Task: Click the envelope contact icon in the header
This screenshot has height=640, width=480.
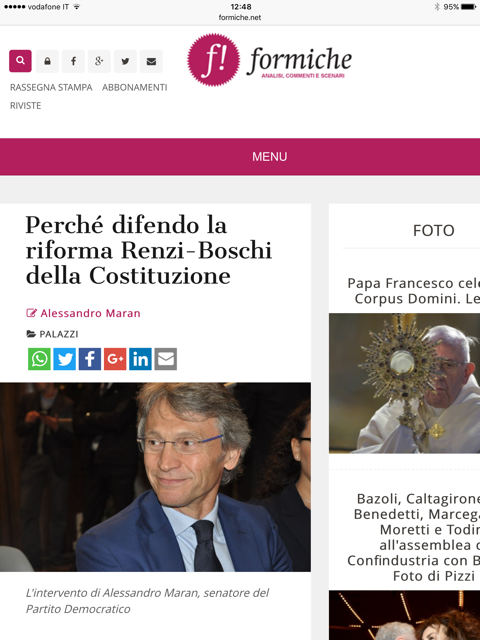Action: tap(151, 61)
